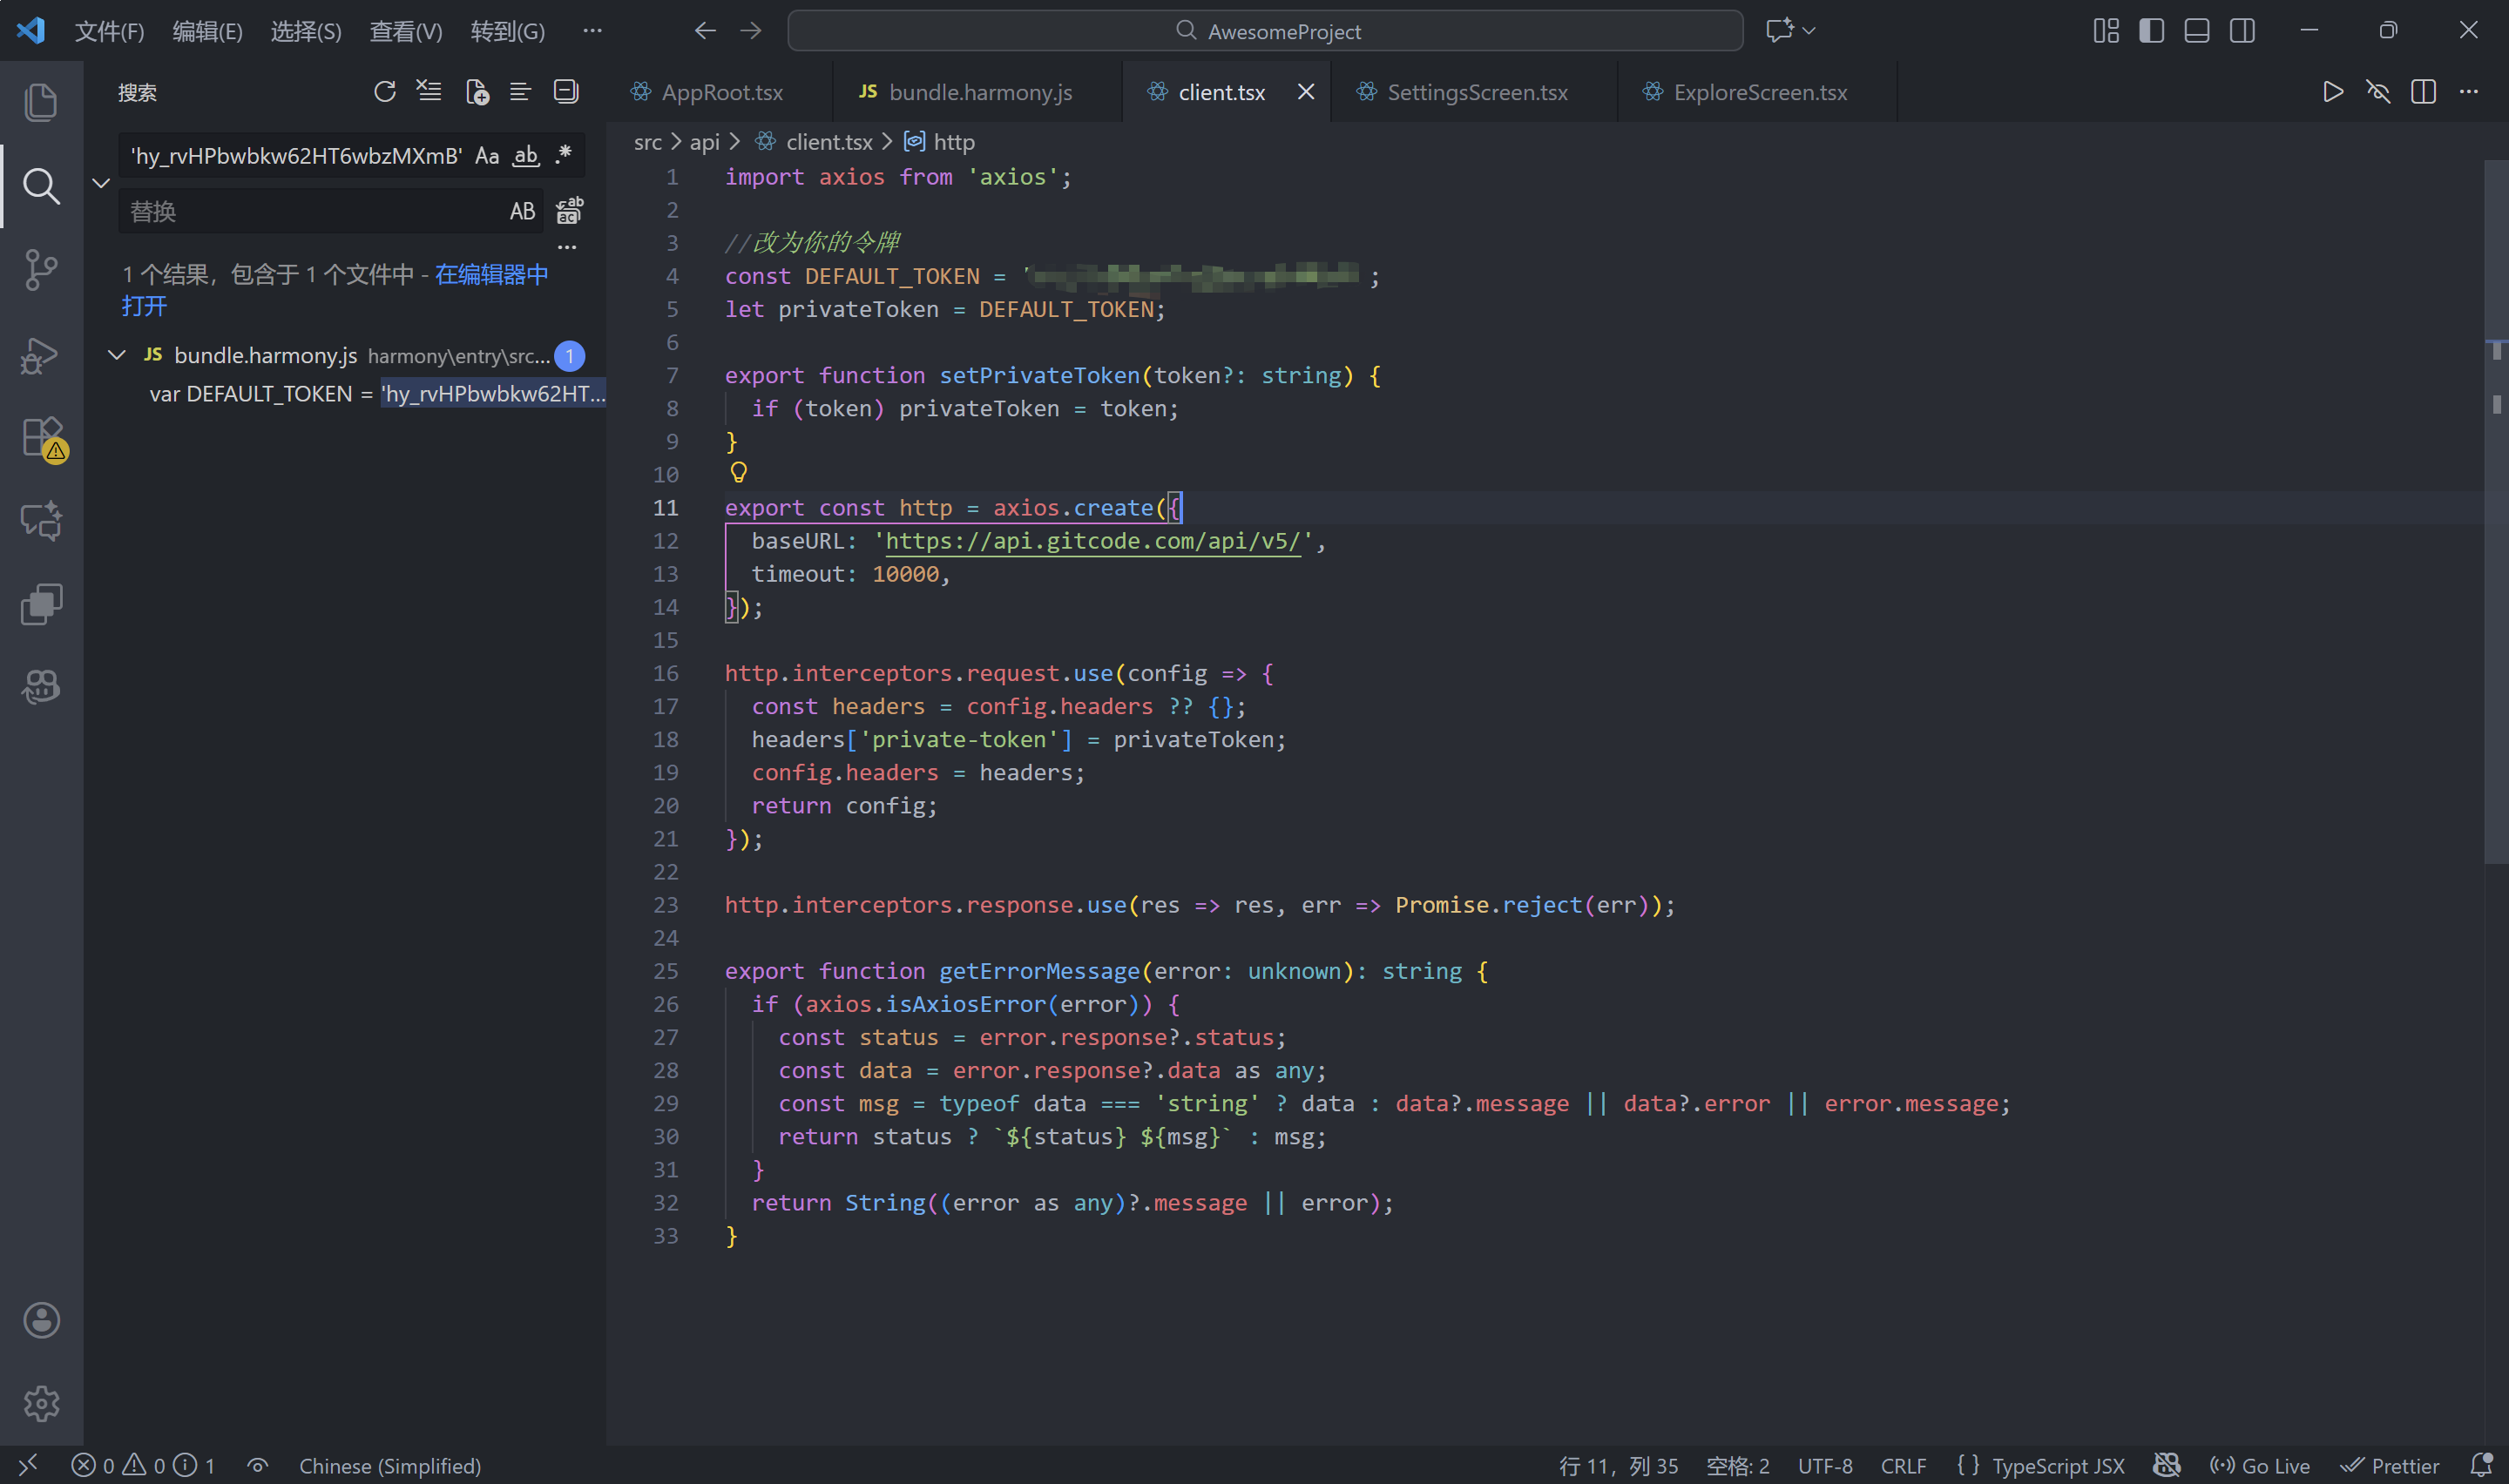Click the editor vertical scrollbar slider
2509x1484 pixels.
click(2496, 510)
